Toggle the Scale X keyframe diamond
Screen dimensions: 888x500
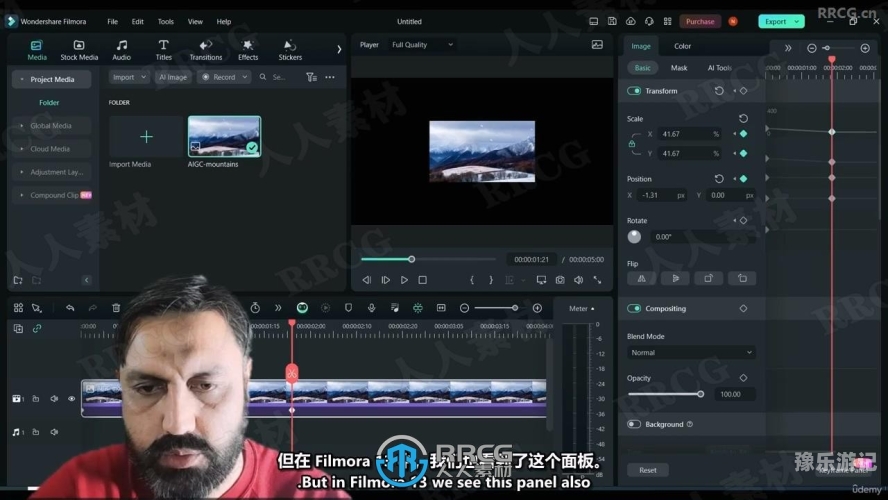(x=743, y=134)
